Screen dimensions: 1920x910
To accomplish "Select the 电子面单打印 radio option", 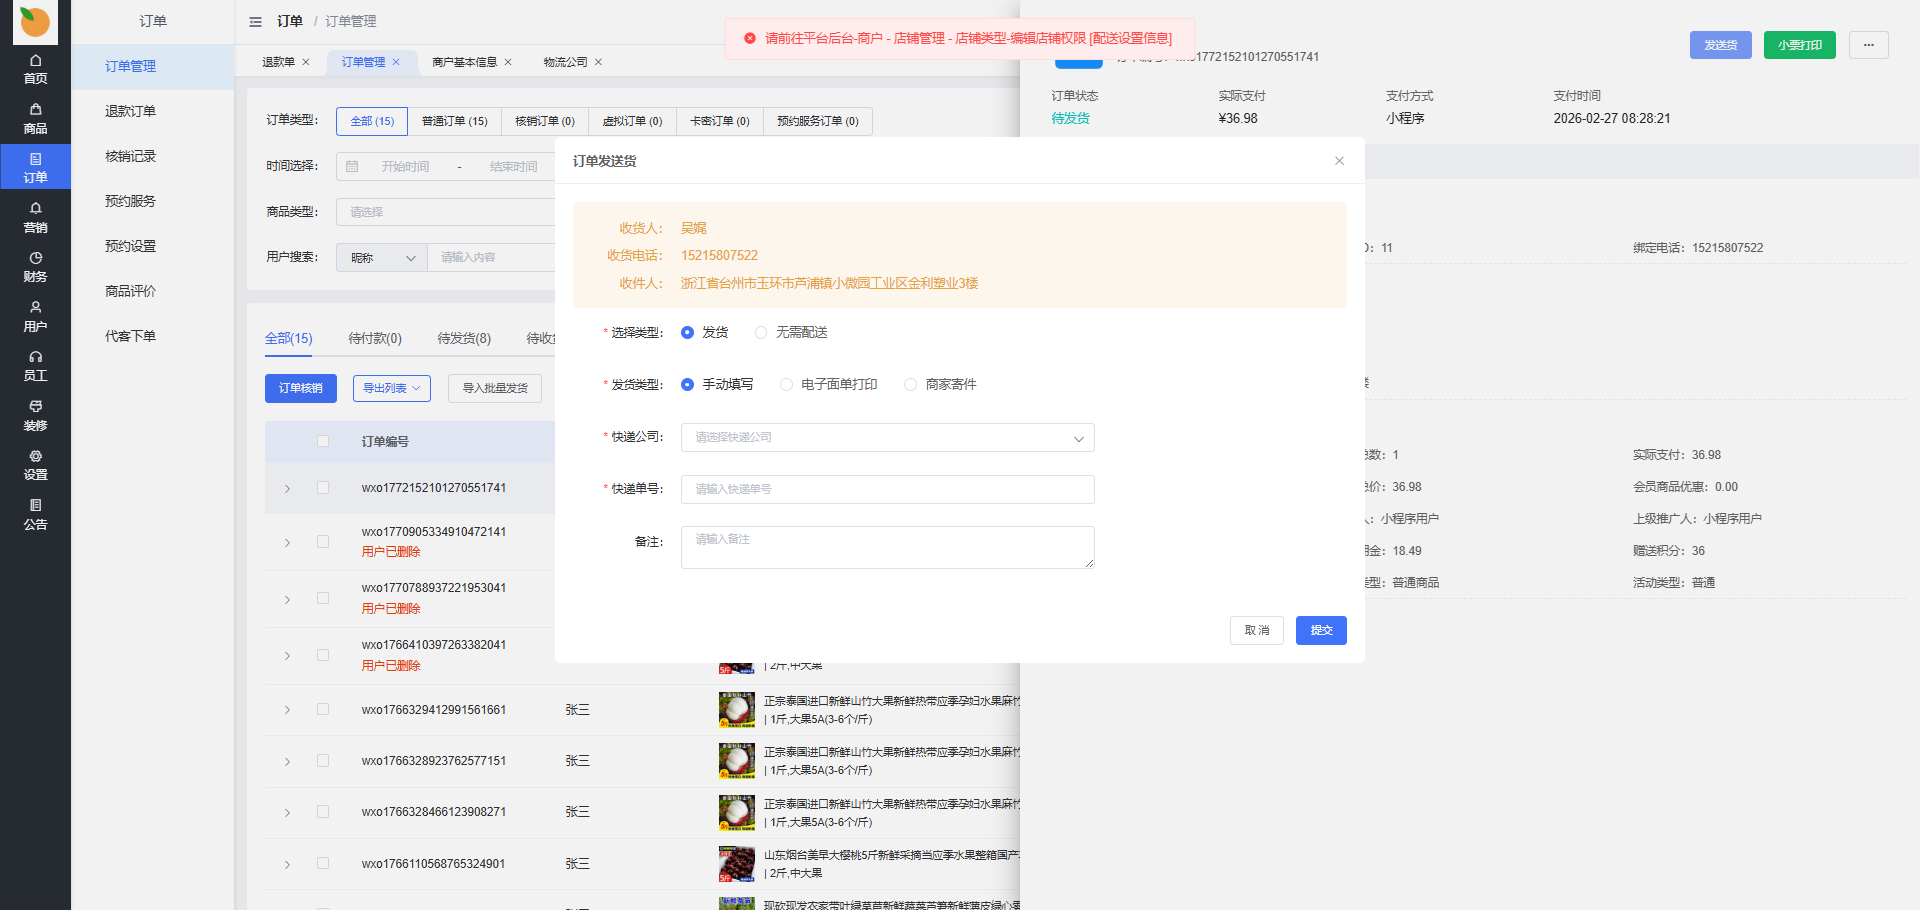I will [x=787, y=385].
